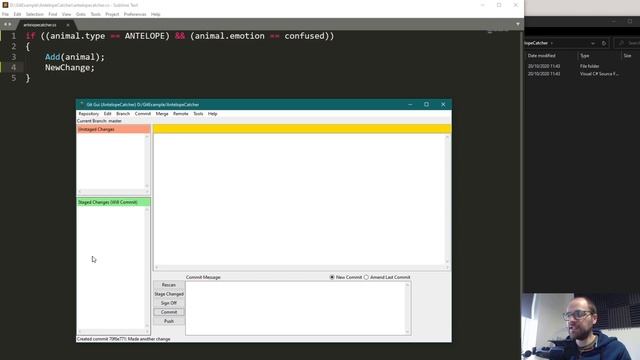Image resolution: width=640 pixels, height=360 pixels.
Task: Click the Commit button in Git Gui
Action: (x=169, y=312)
